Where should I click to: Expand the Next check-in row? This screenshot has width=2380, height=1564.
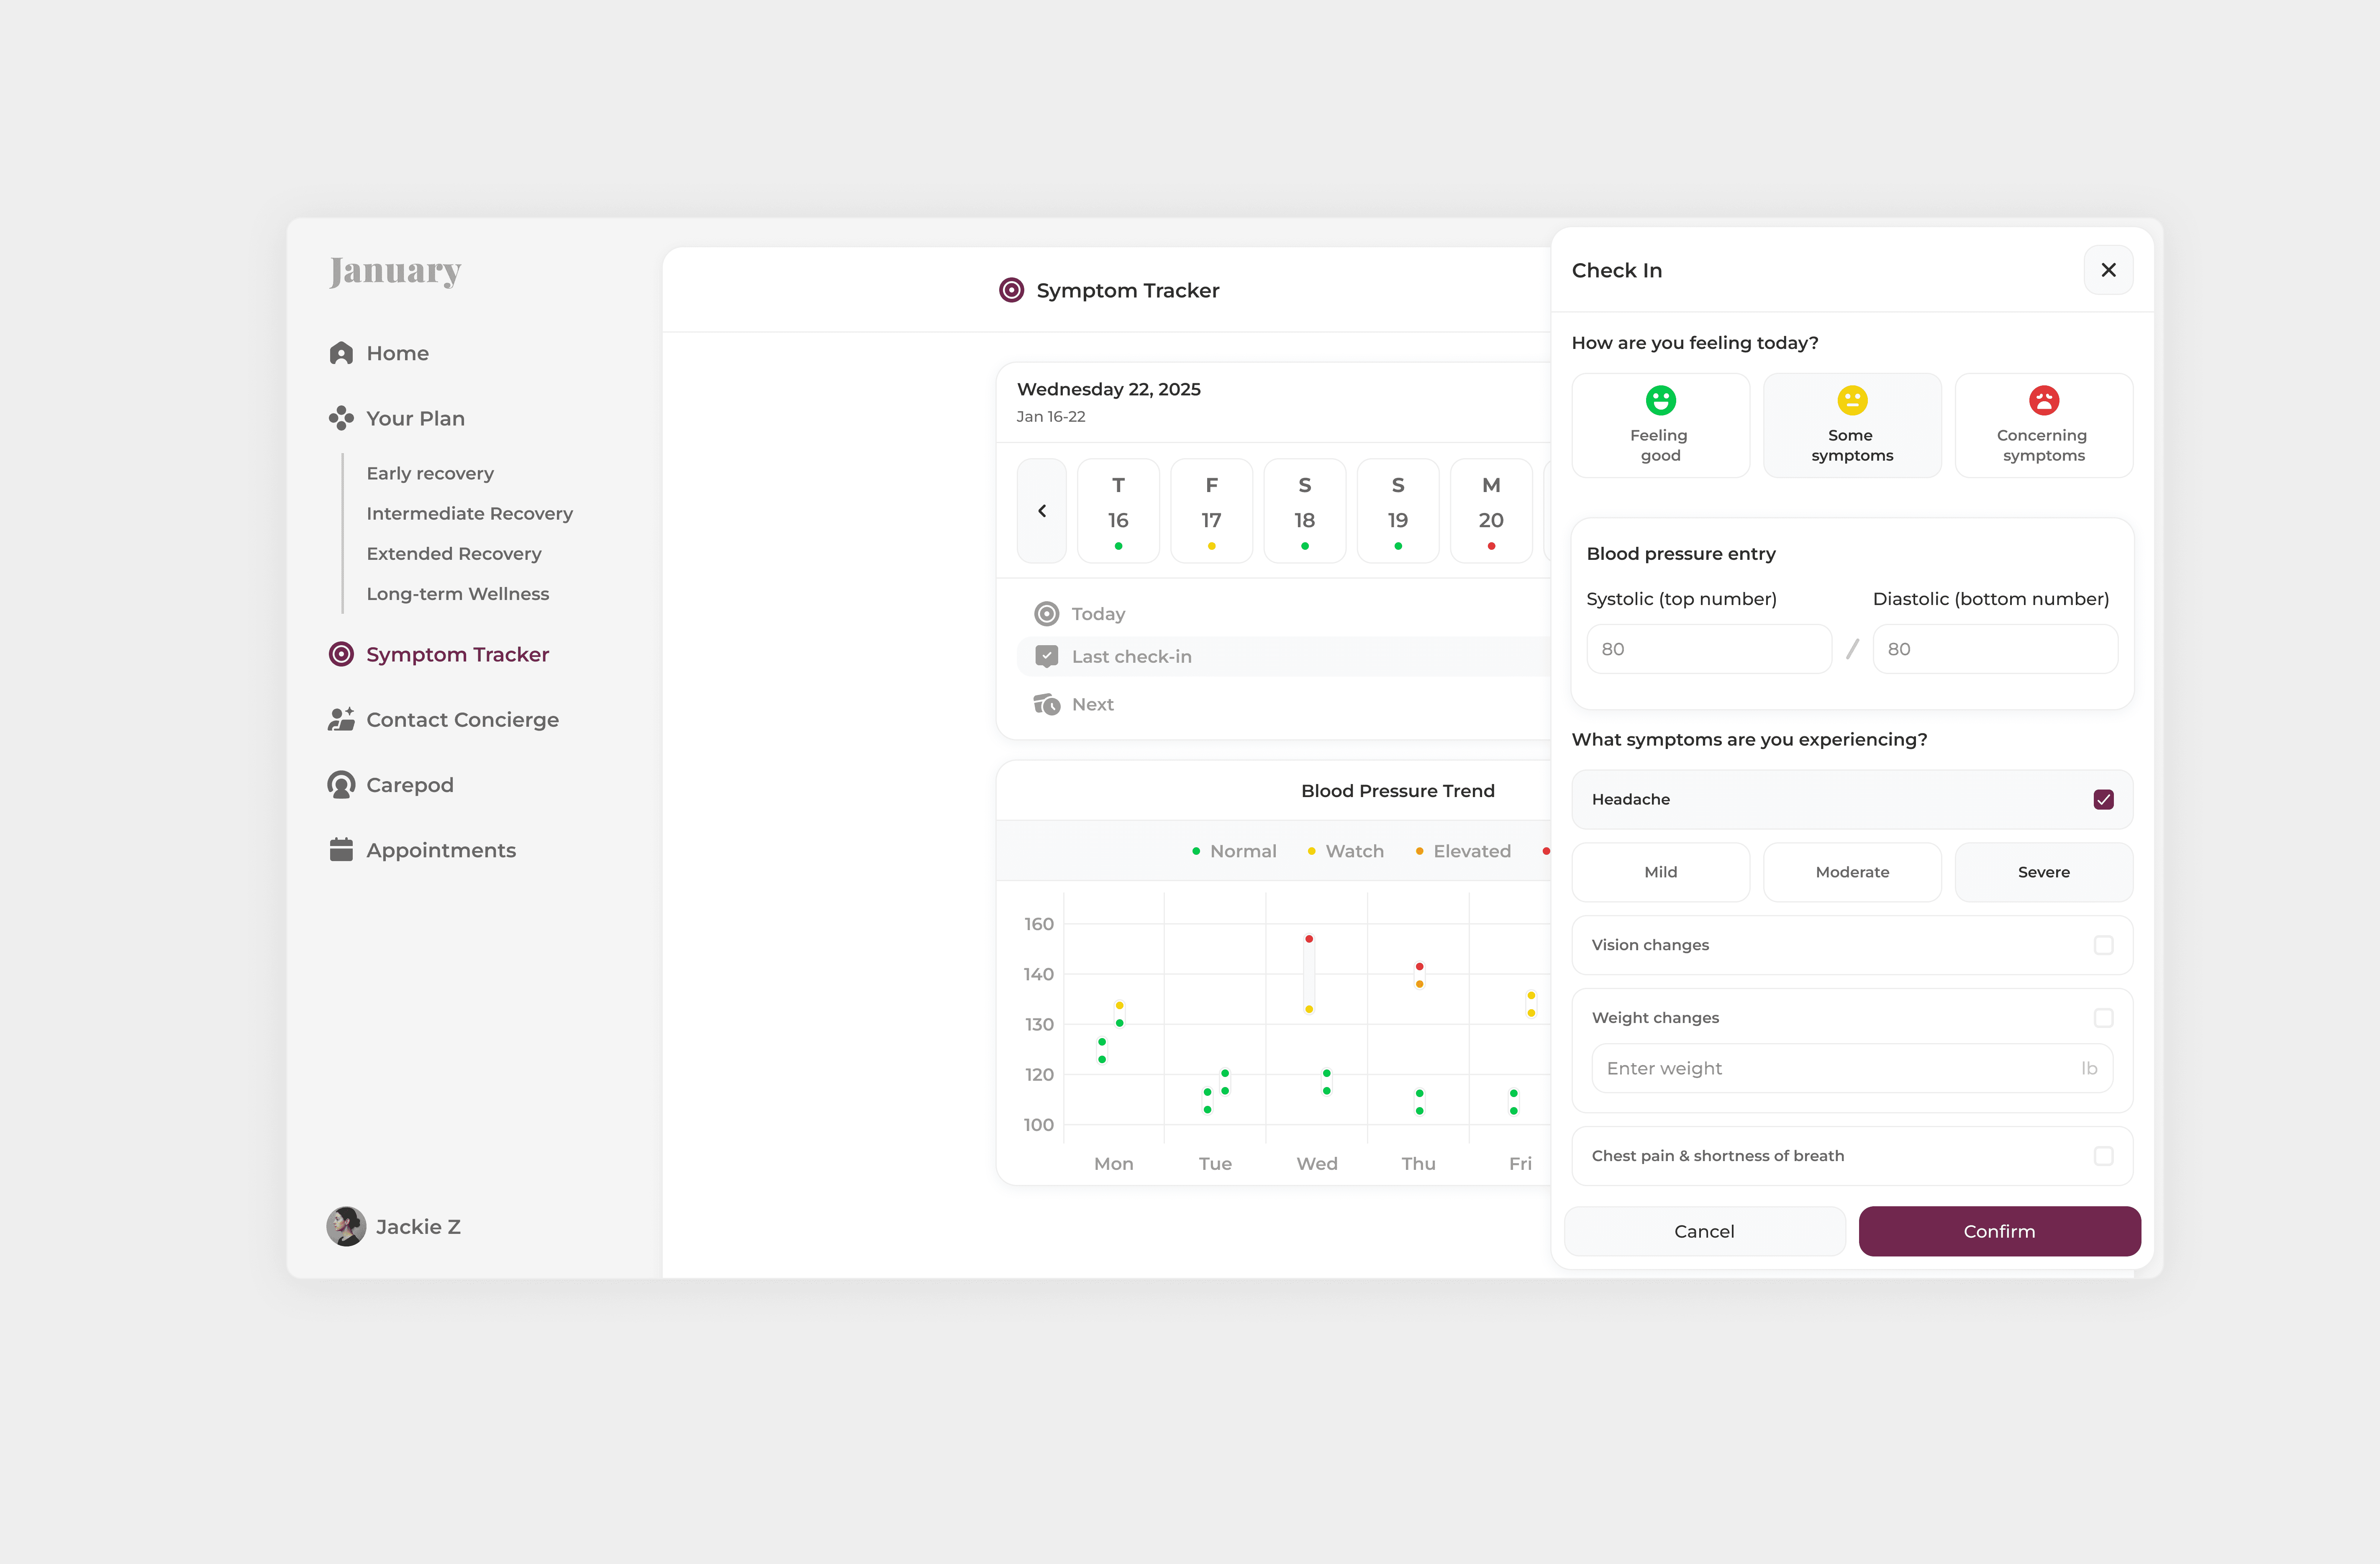click(1092, 705)
